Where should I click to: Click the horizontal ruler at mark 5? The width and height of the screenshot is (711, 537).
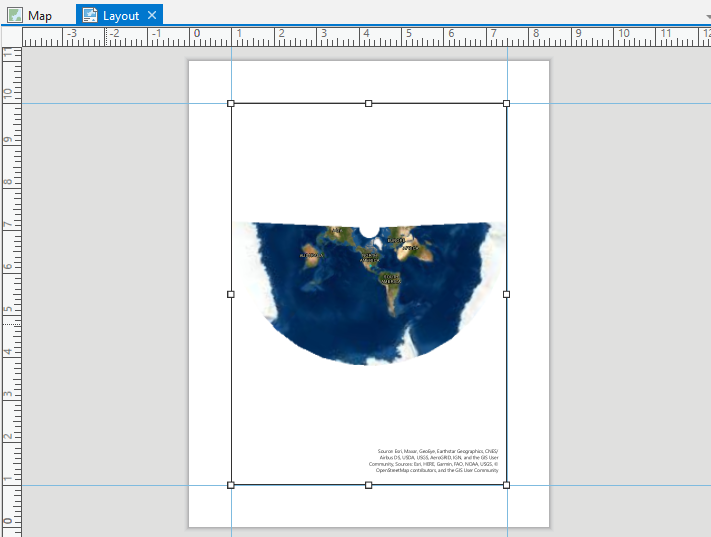409,33
